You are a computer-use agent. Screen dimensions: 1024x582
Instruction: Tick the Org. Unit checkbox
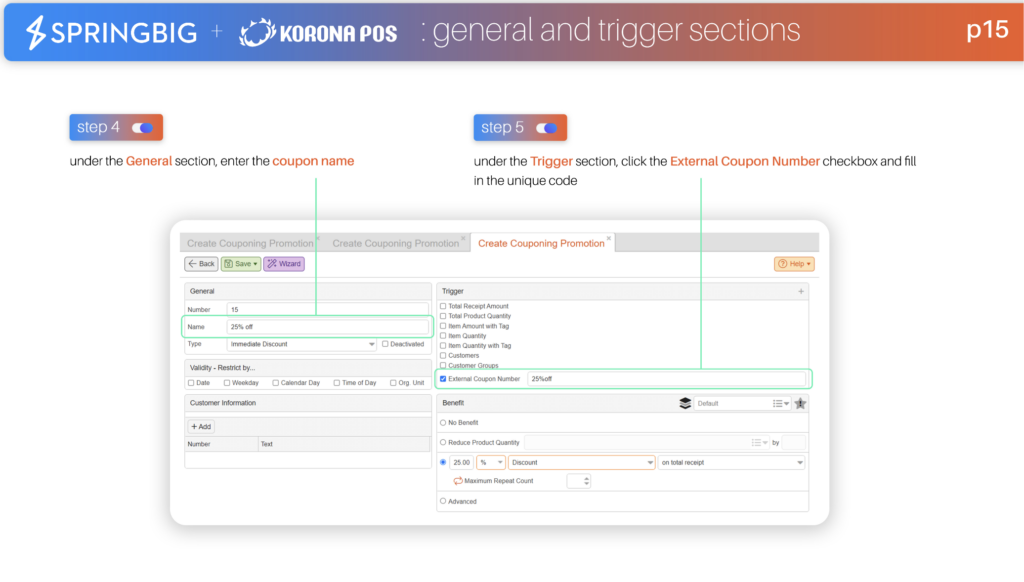point(393,383)
